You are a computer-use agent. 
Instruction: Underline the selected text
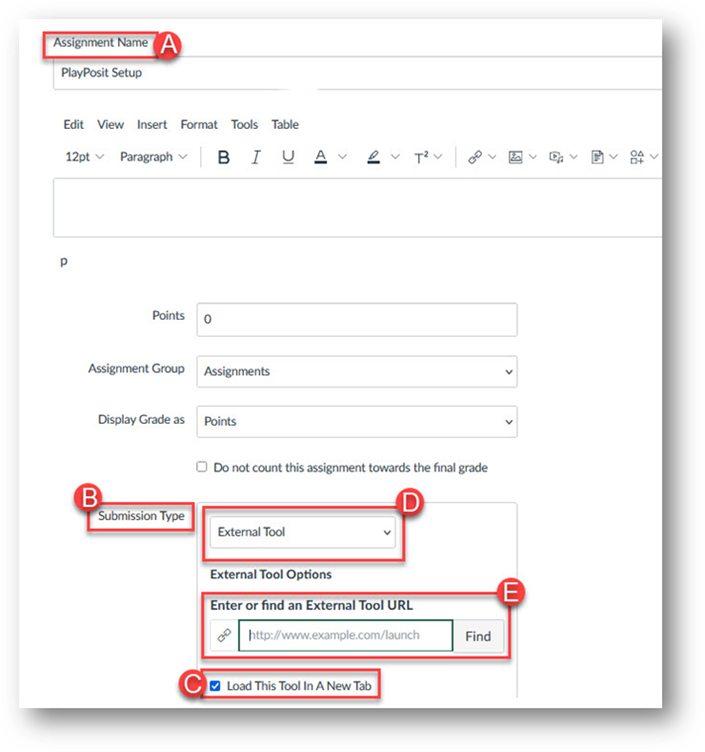[288, 157]
